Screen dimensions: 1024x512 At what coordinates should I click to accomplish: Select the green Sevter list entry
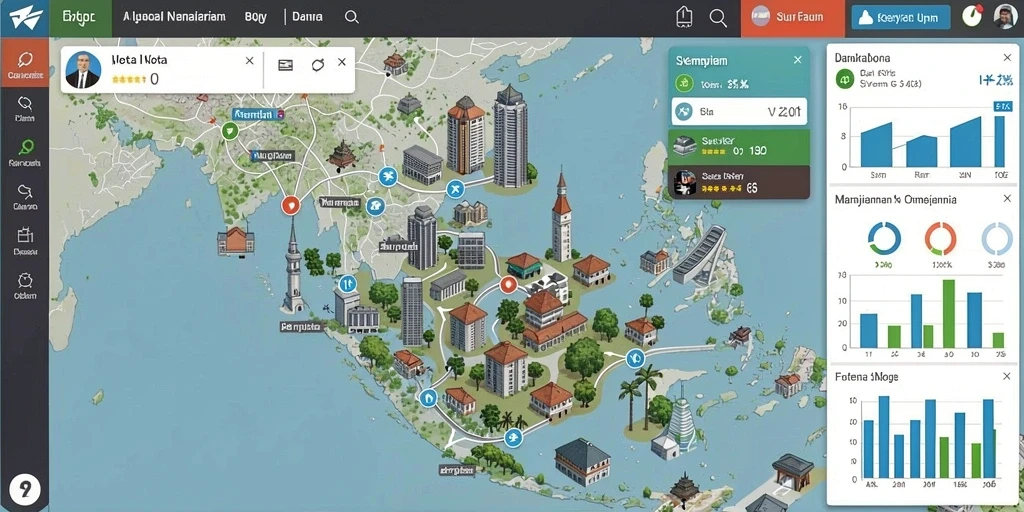(739, 146)
